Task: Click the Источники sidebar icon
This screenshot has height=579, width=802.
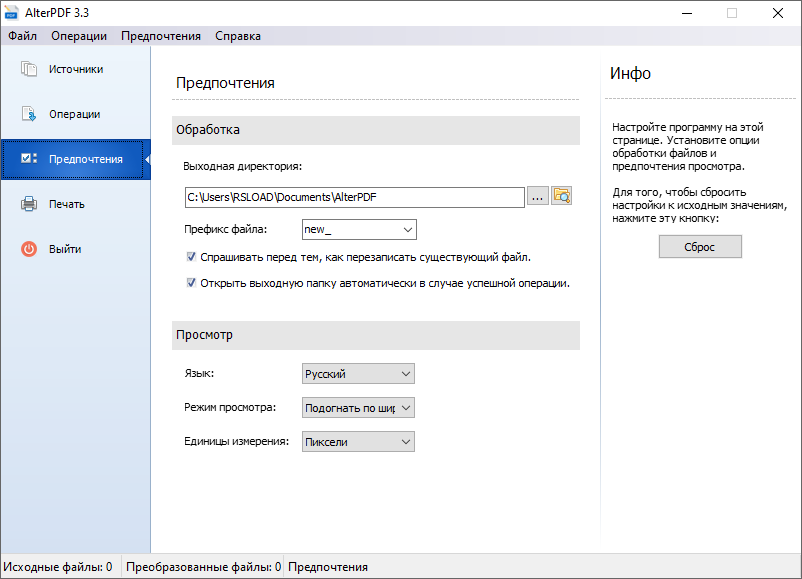Action: (x=28, y=69)
